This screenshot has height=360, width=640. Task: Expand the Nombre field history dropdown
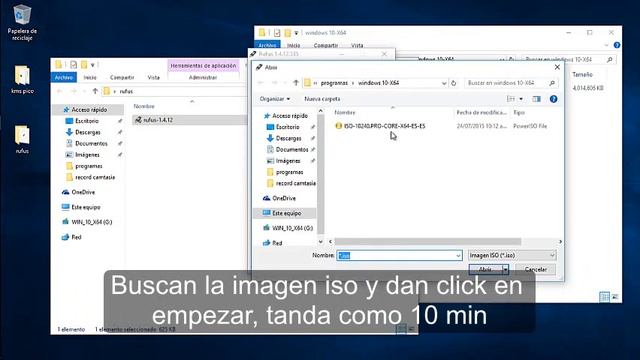tap(458, 256)
